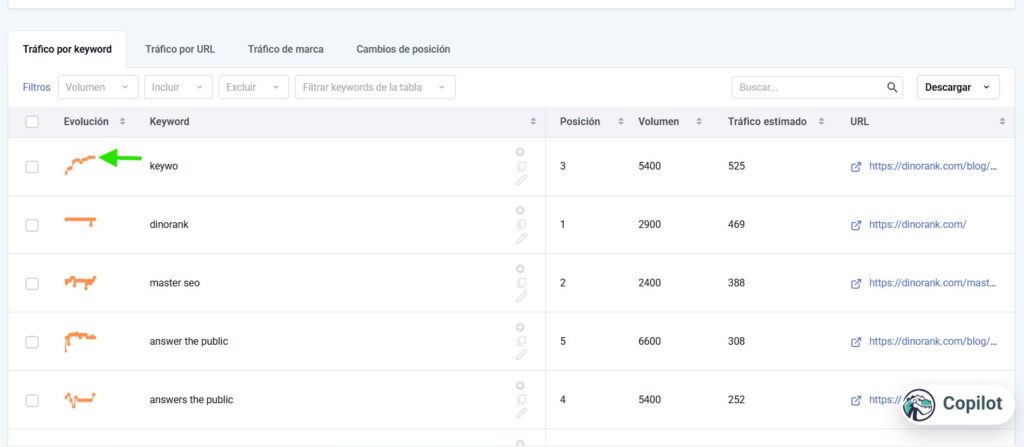The height and width of the screenshot is (447, 1024).
Task: Open the Incluir filter dropdown
Action: tap(178, 87)
